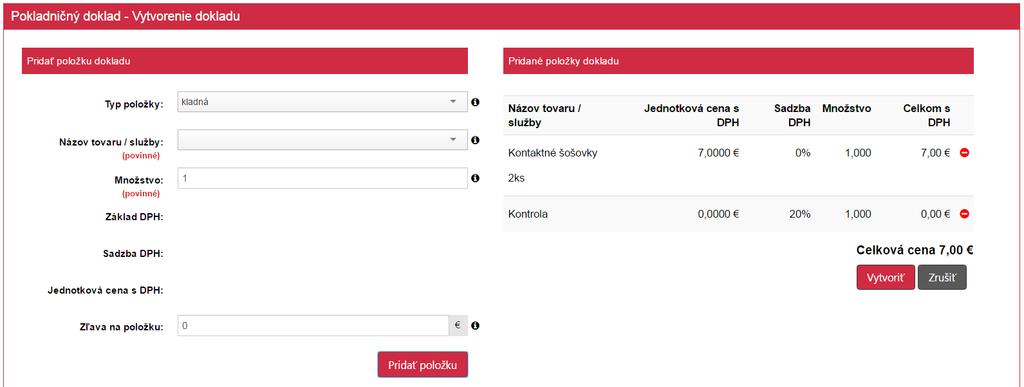Click info icon next to Typ položky
Screen dimensions: 1024x387
coord(475,102)
